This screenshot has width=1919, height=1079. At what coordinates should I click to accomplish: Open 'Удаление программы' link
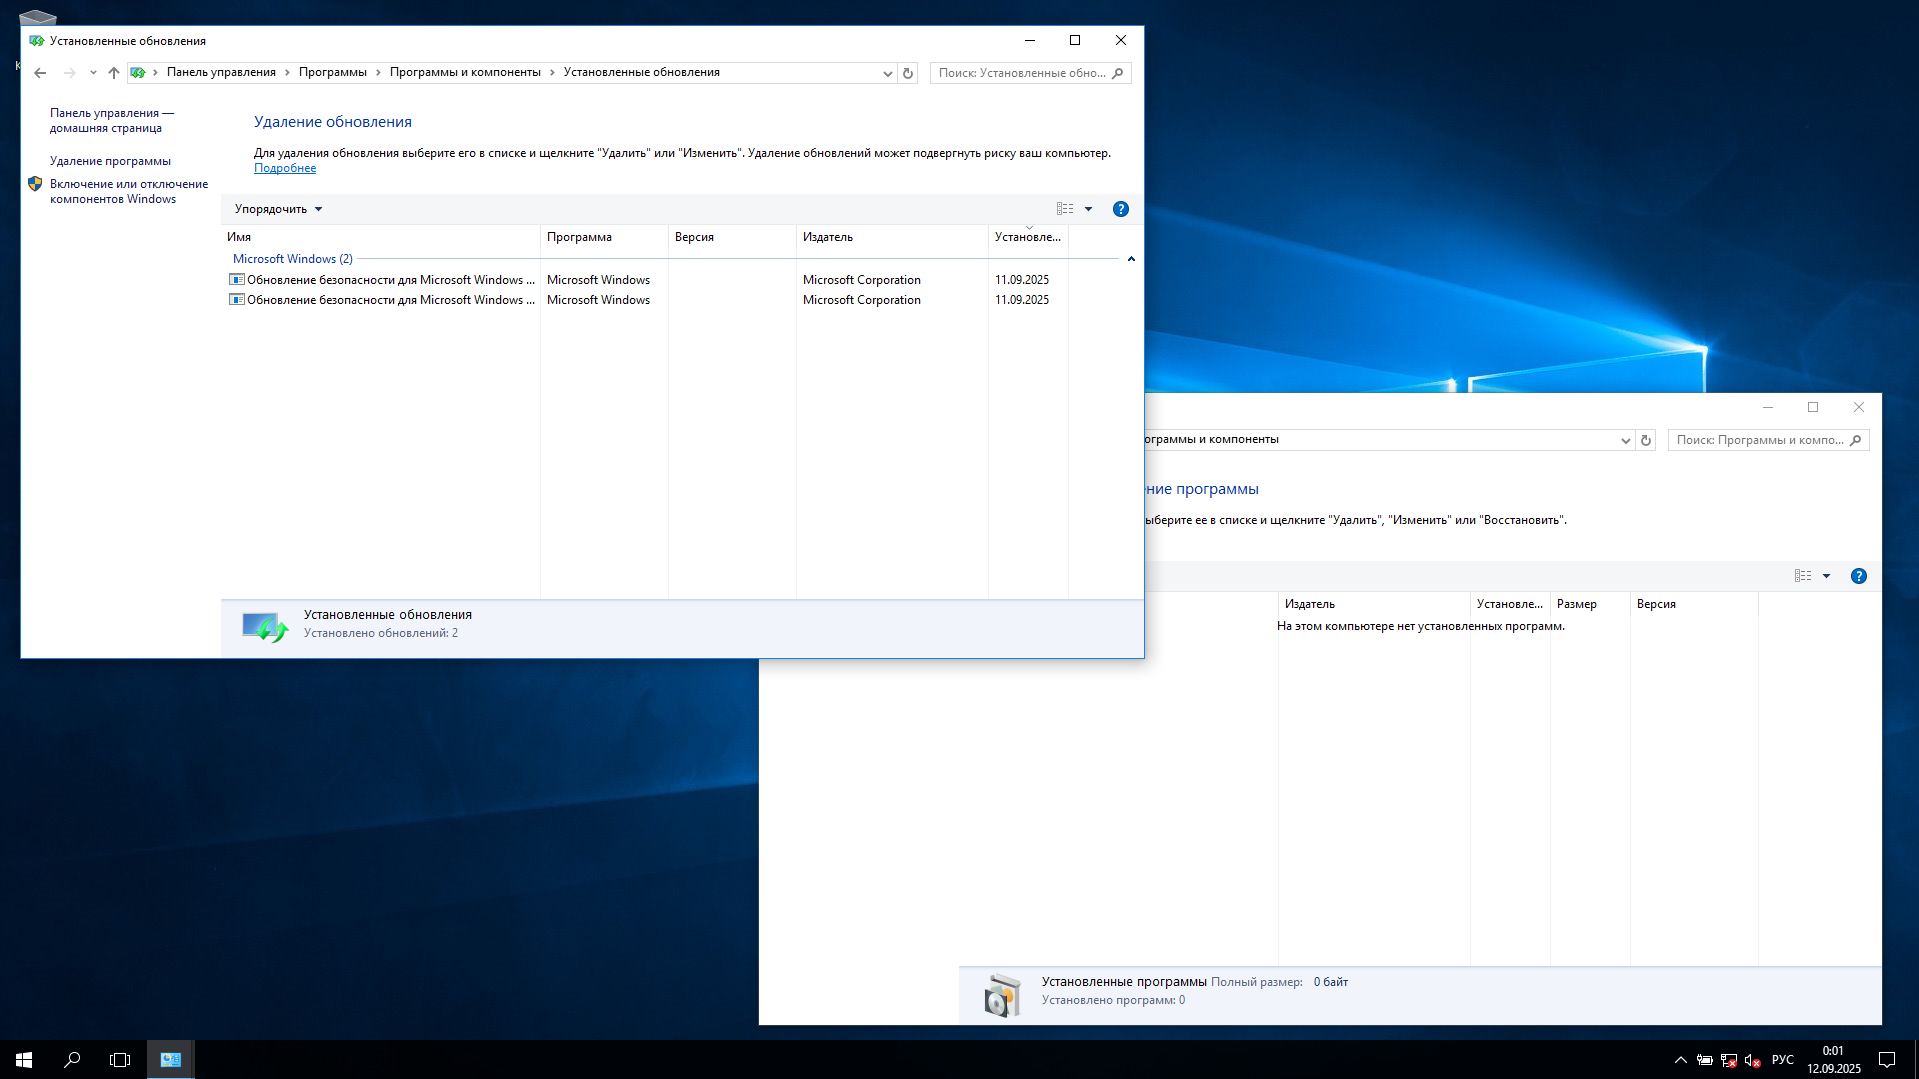point(110,161)
